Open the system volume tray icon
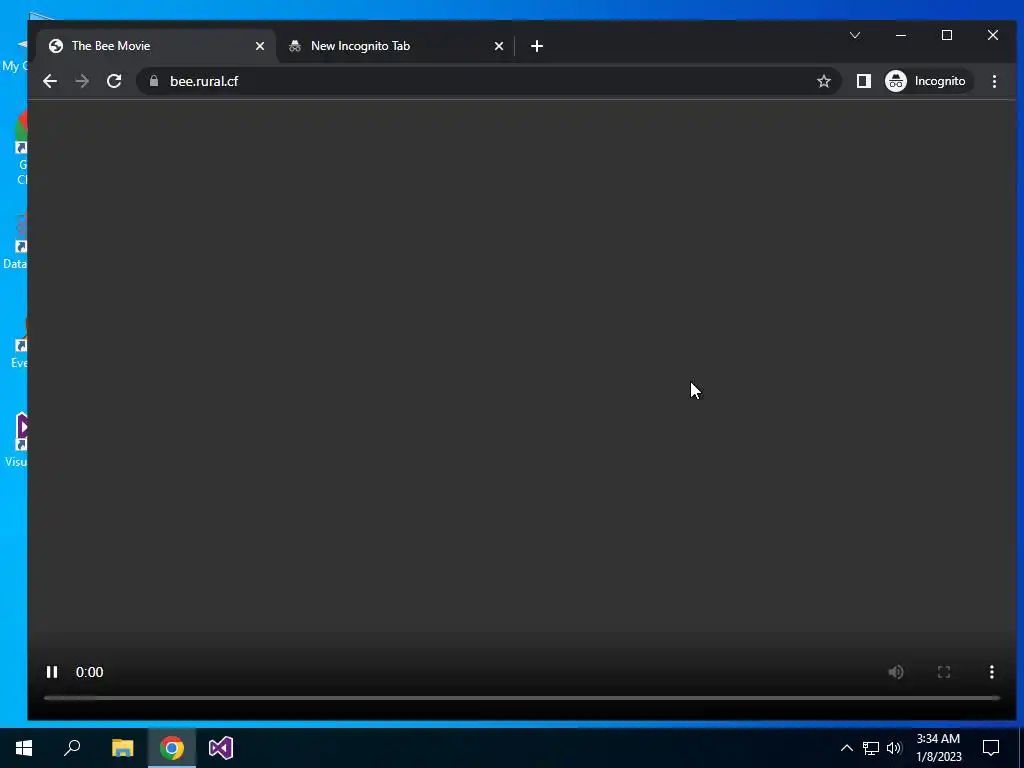 894,748
